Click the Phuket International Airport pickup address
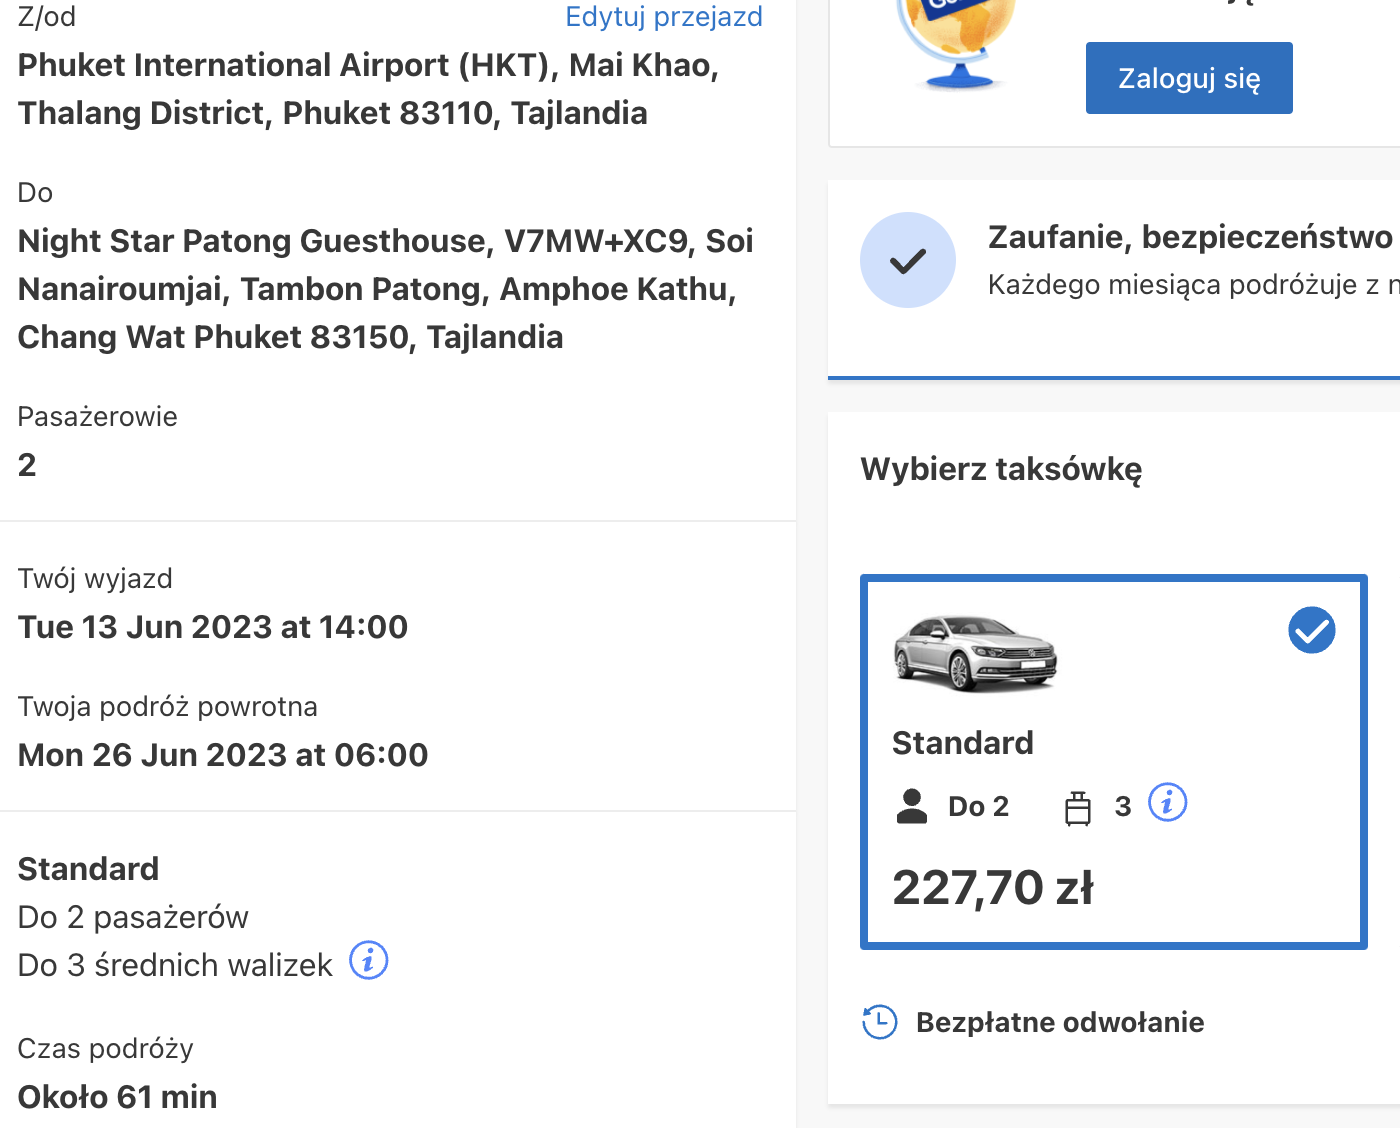1400x1128 pixels. point(369,89)
